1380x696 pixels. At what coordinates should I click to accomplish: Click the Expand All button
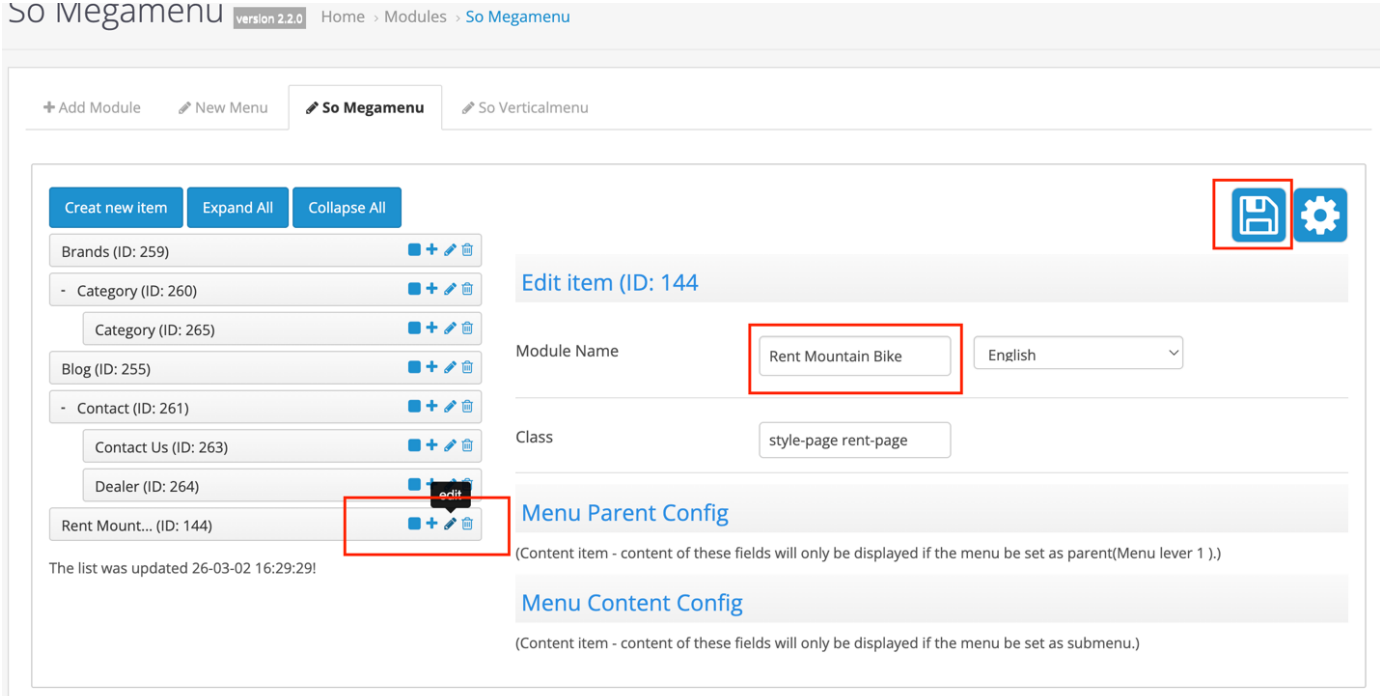(237, 208)
